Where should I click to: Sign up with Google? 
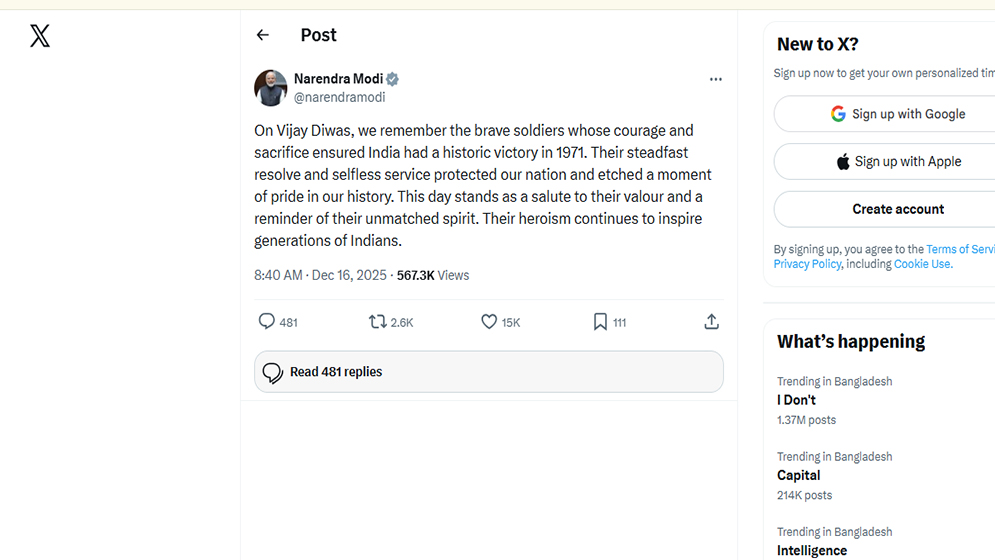coord(897,114)
